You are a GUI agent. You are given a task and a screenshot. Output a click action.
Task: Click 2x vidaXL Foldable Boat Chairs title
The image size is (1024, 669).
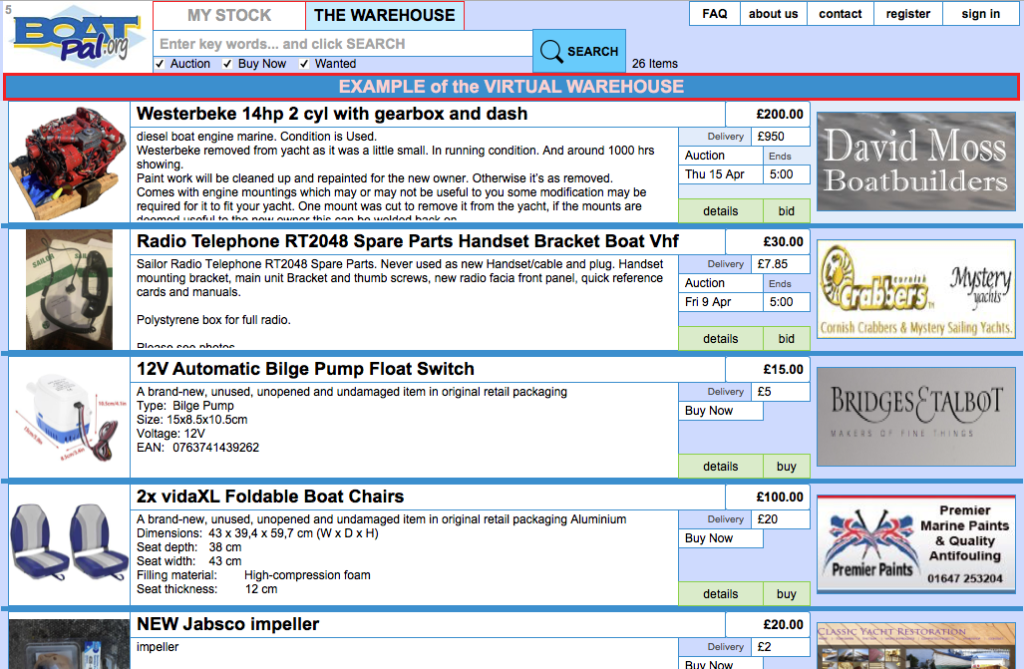[x=270, y=497]
